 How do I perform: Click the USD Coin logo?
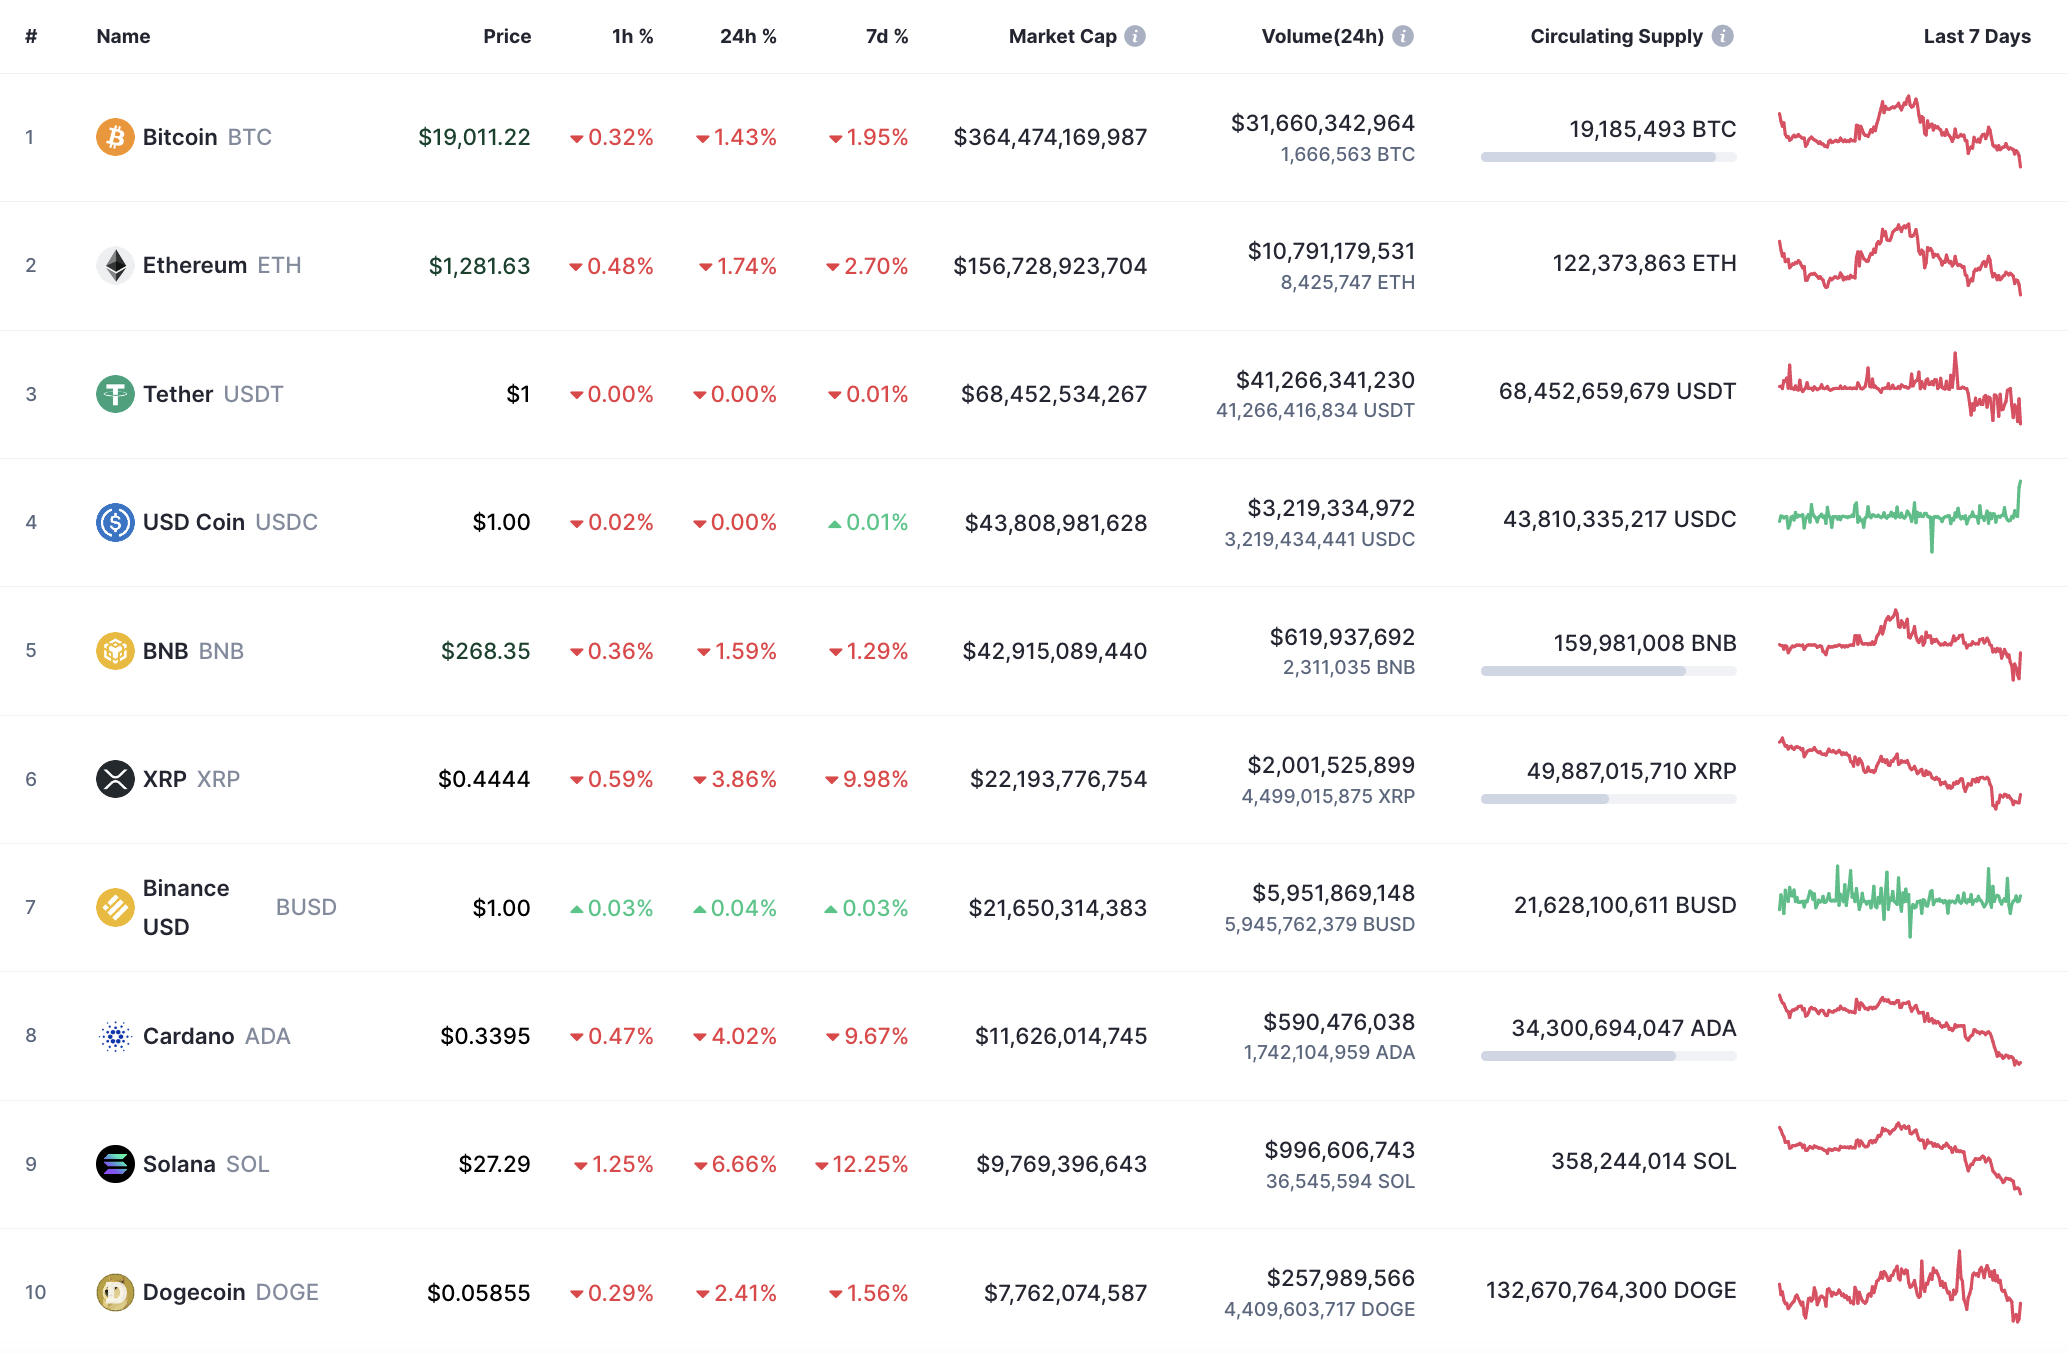point(115,521)
